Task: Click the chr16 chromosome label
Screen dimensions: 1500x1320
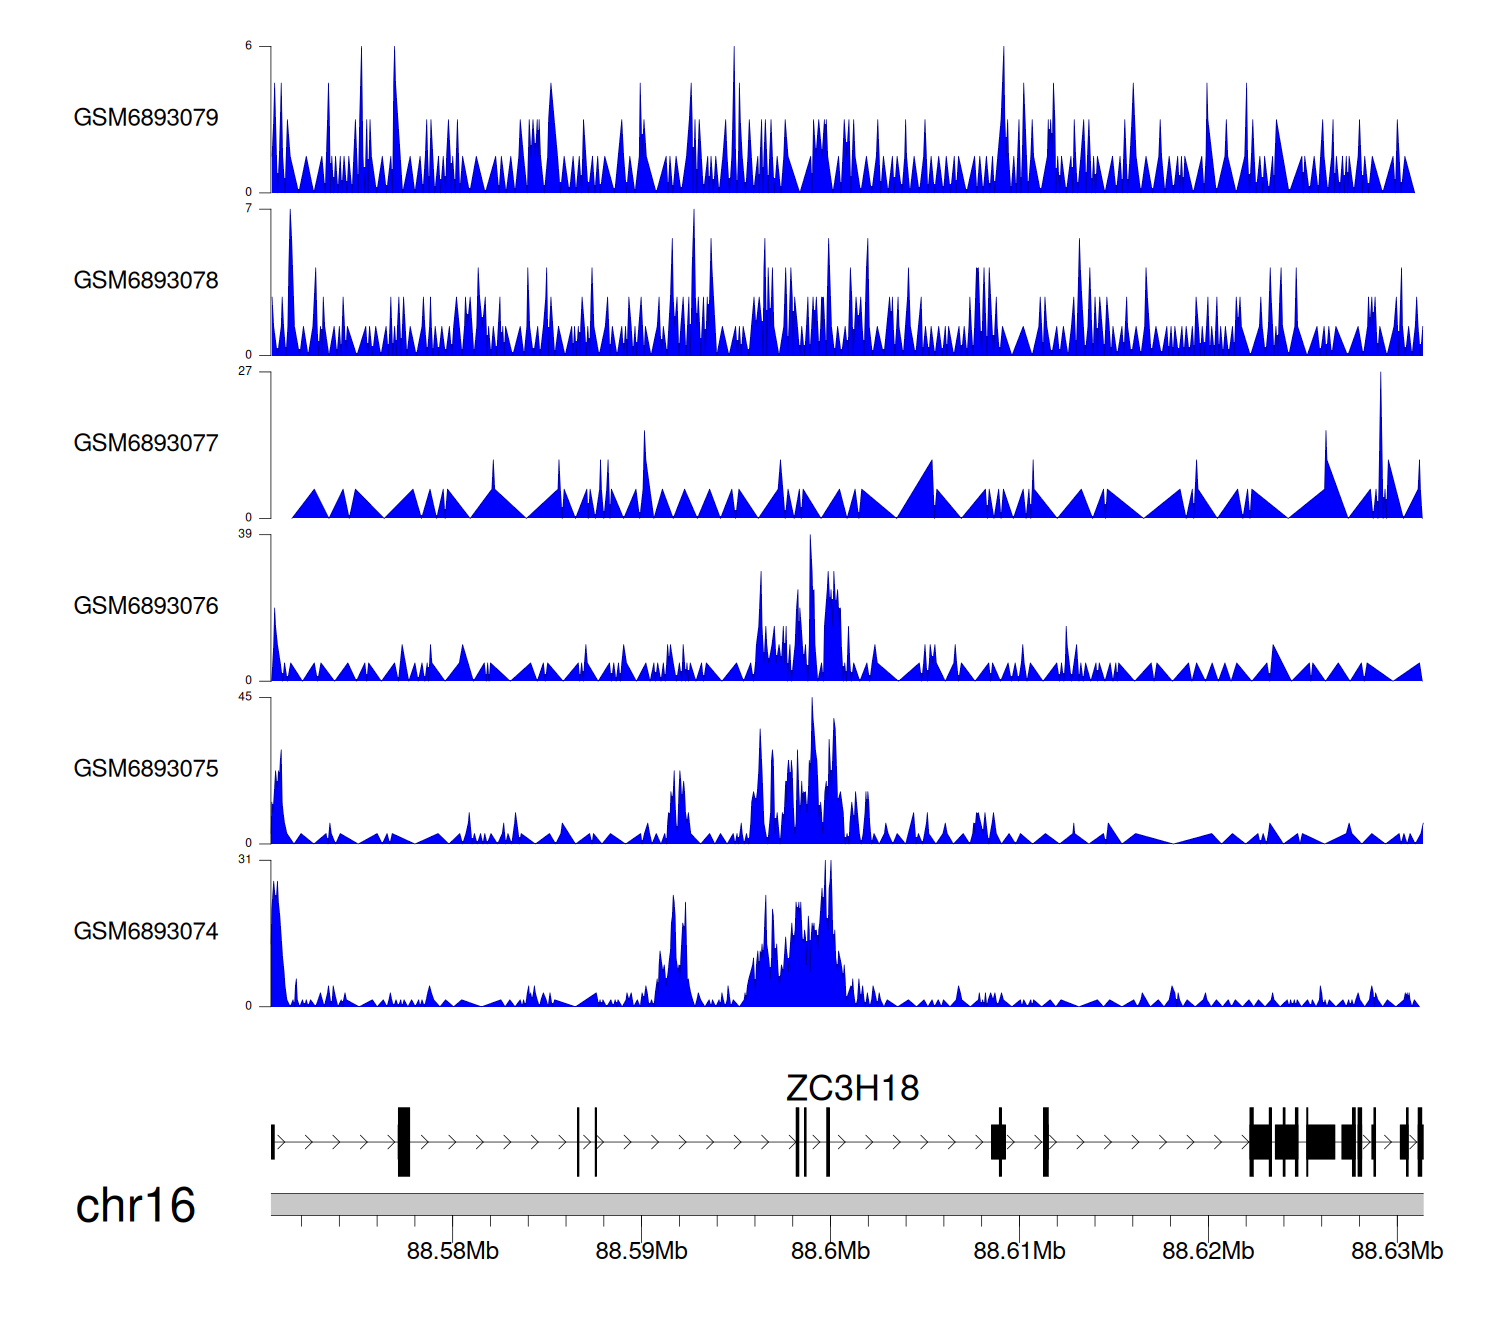Action: pyautogui.click(x=135, y=1206)
